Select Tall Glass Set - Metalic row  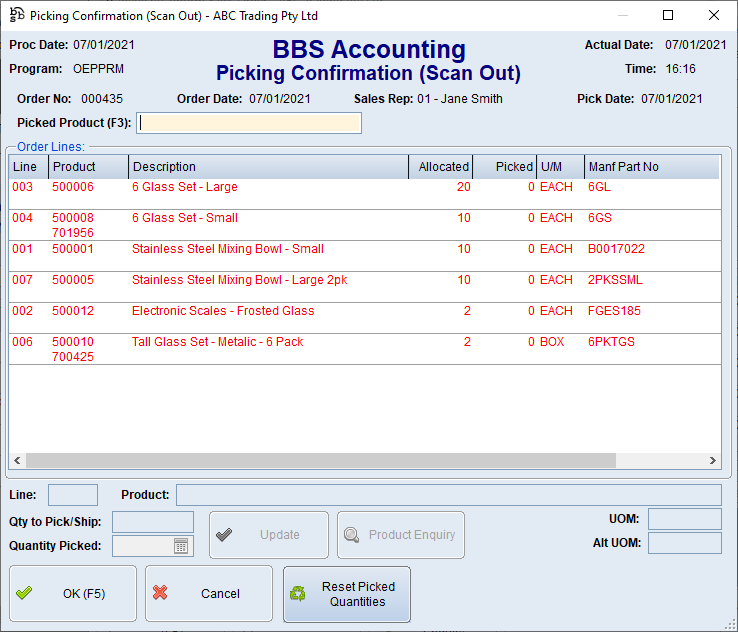click(x=217, y=343)
